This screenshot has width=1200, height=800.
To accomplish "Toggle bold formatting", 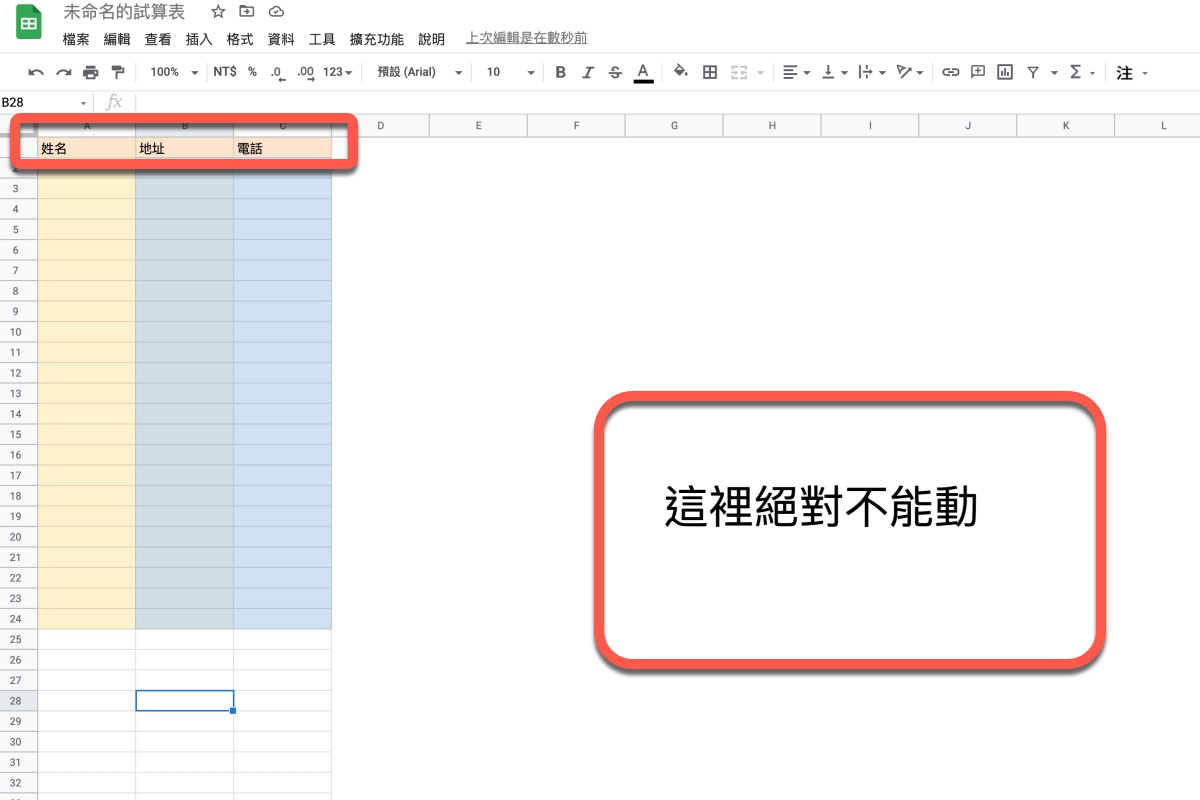I will [560, 72].
